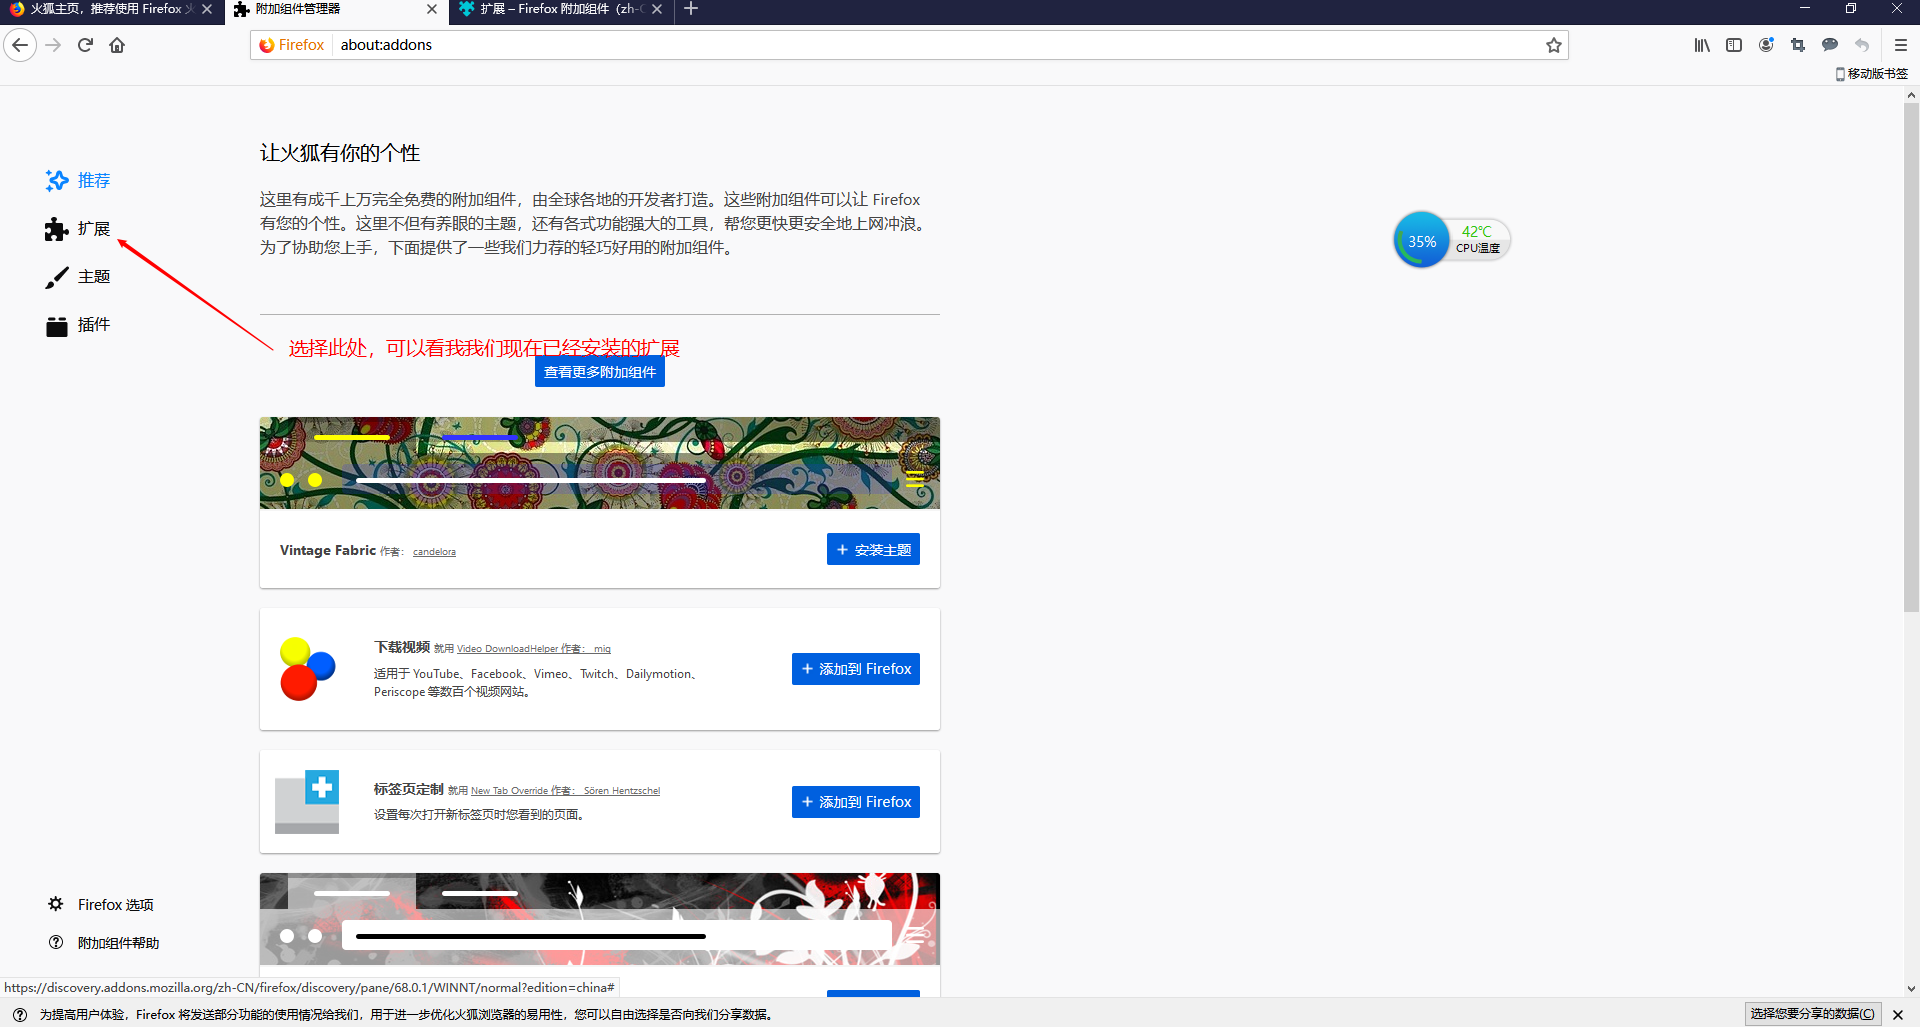Click the brush icon beside 主题
The width and height of the screenshot is (1920, 1027).
57,277
